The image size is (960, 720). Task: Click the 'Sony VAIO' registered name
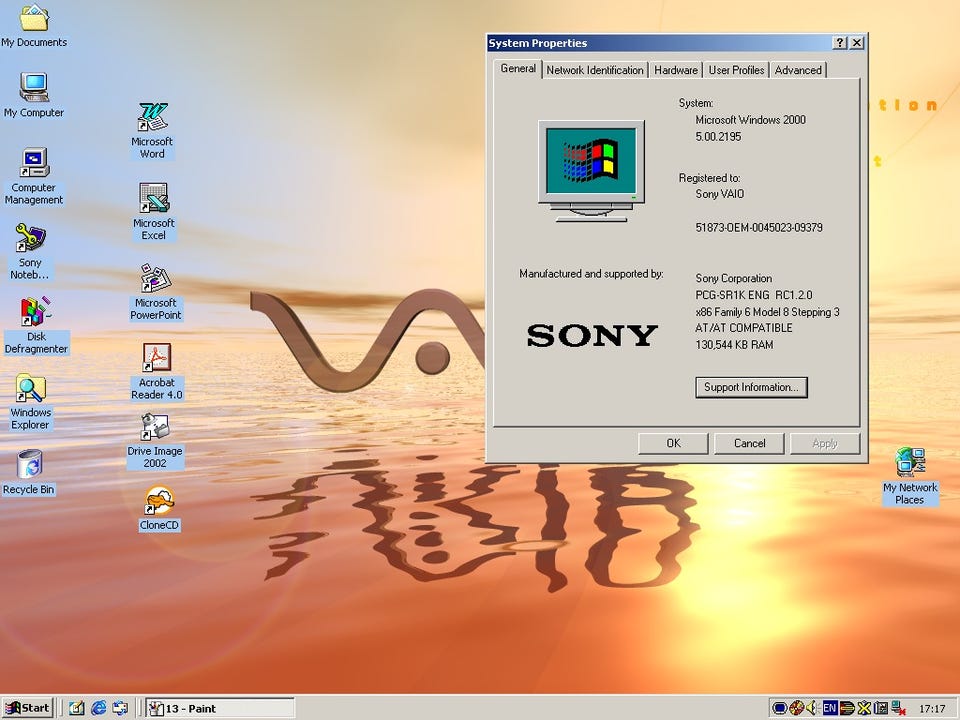(x=720, y=194)
